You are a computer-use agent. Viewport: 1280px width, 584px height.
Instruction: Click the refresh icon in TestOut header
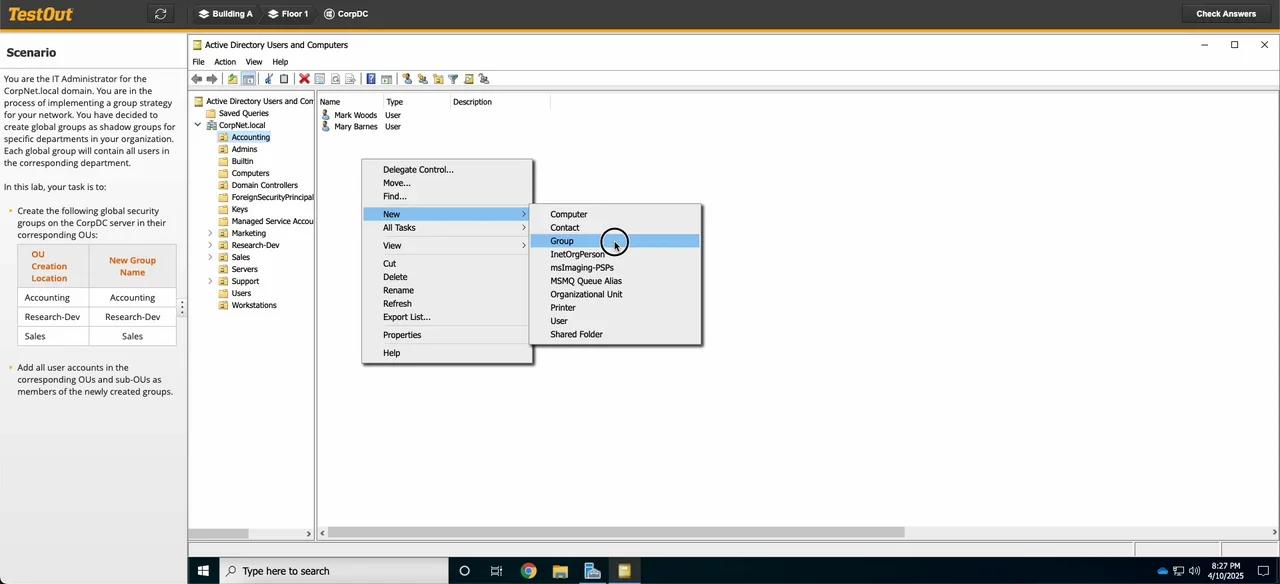160,14
